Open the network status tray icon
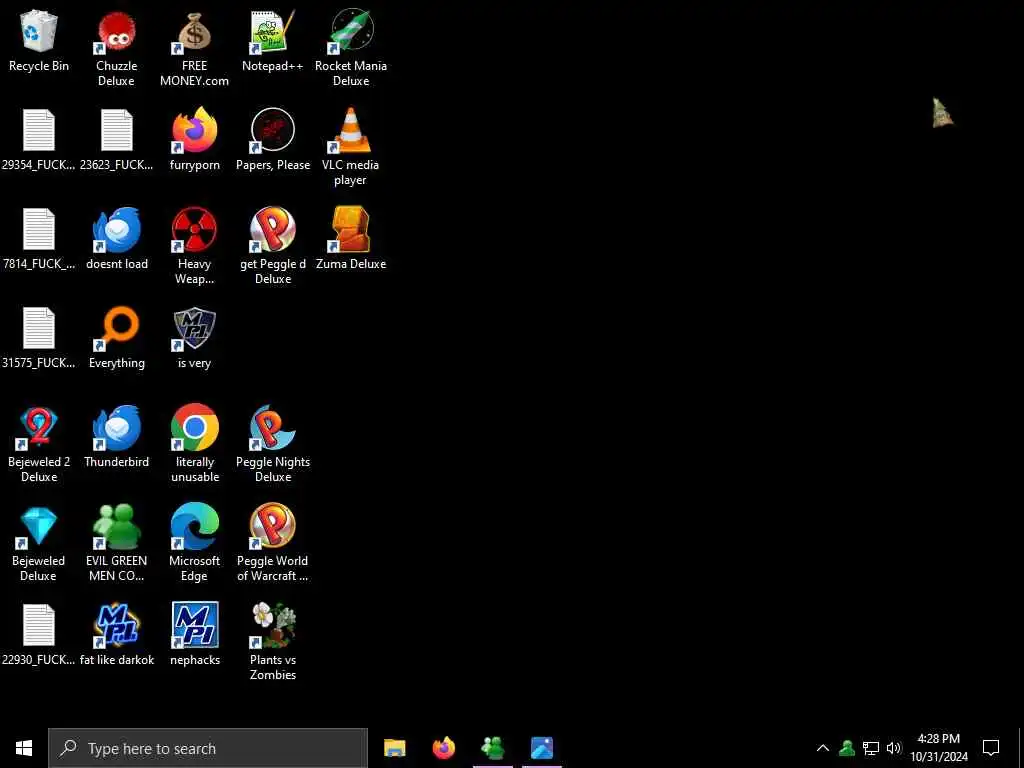This screenshot has height=768, width=1024. pos(871,748)
